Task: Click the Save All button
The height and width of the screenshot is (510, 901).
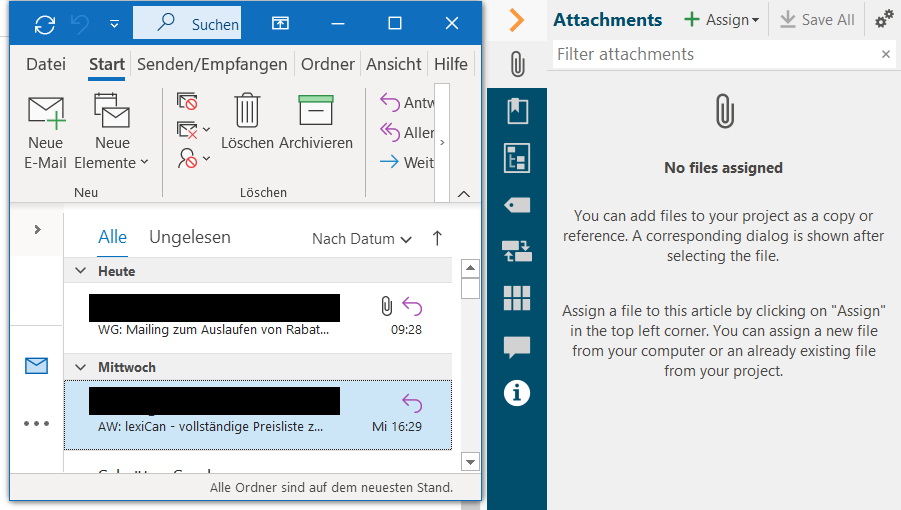Action: tap(817, 20)
